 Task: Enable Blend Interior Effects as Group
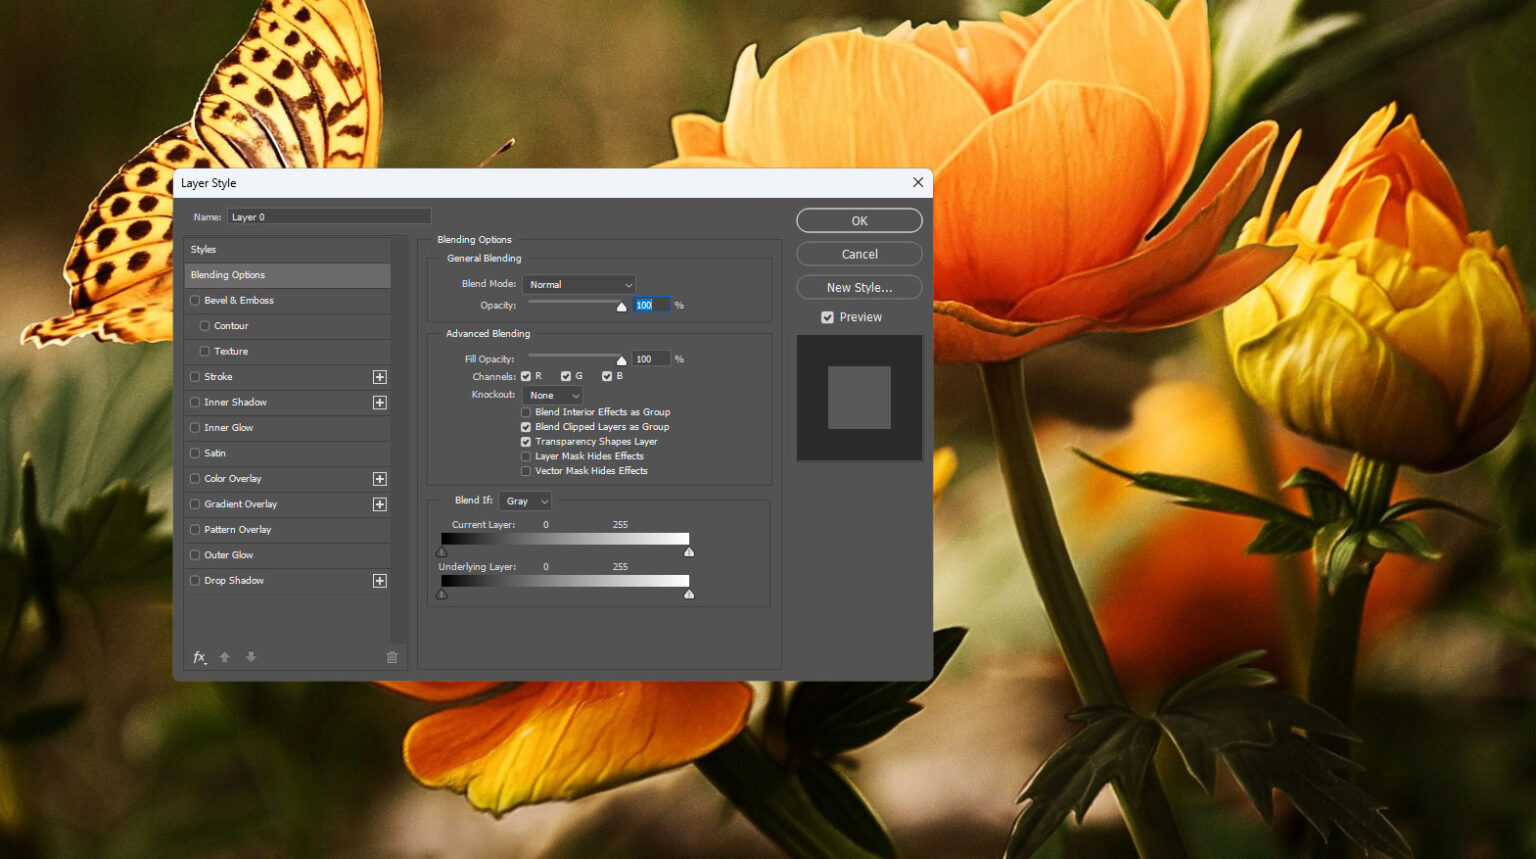coord(526,412)
